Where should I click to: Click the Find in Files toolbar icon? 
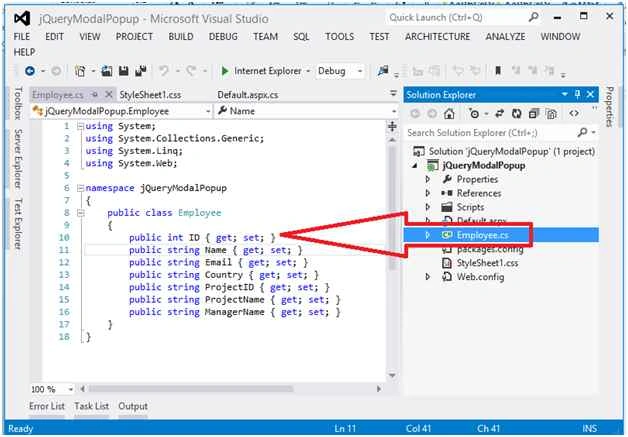(383, 71)
